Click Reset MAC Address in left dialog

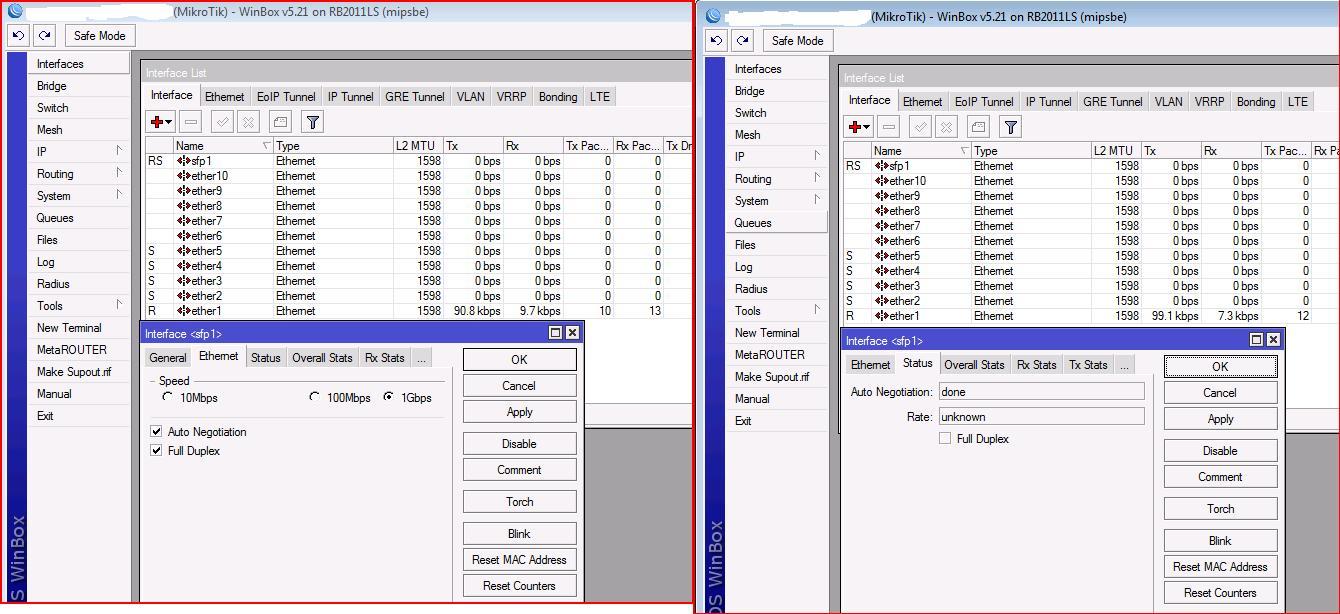pyautogui.click(x=519, y=560)
